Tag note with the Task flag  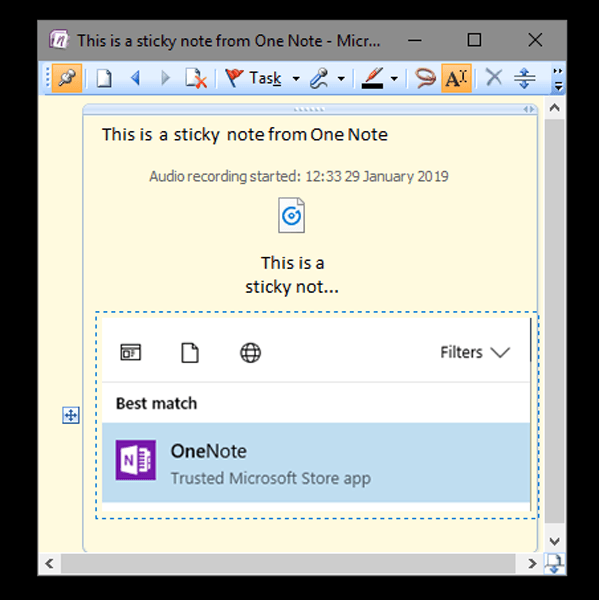point(253,78)
